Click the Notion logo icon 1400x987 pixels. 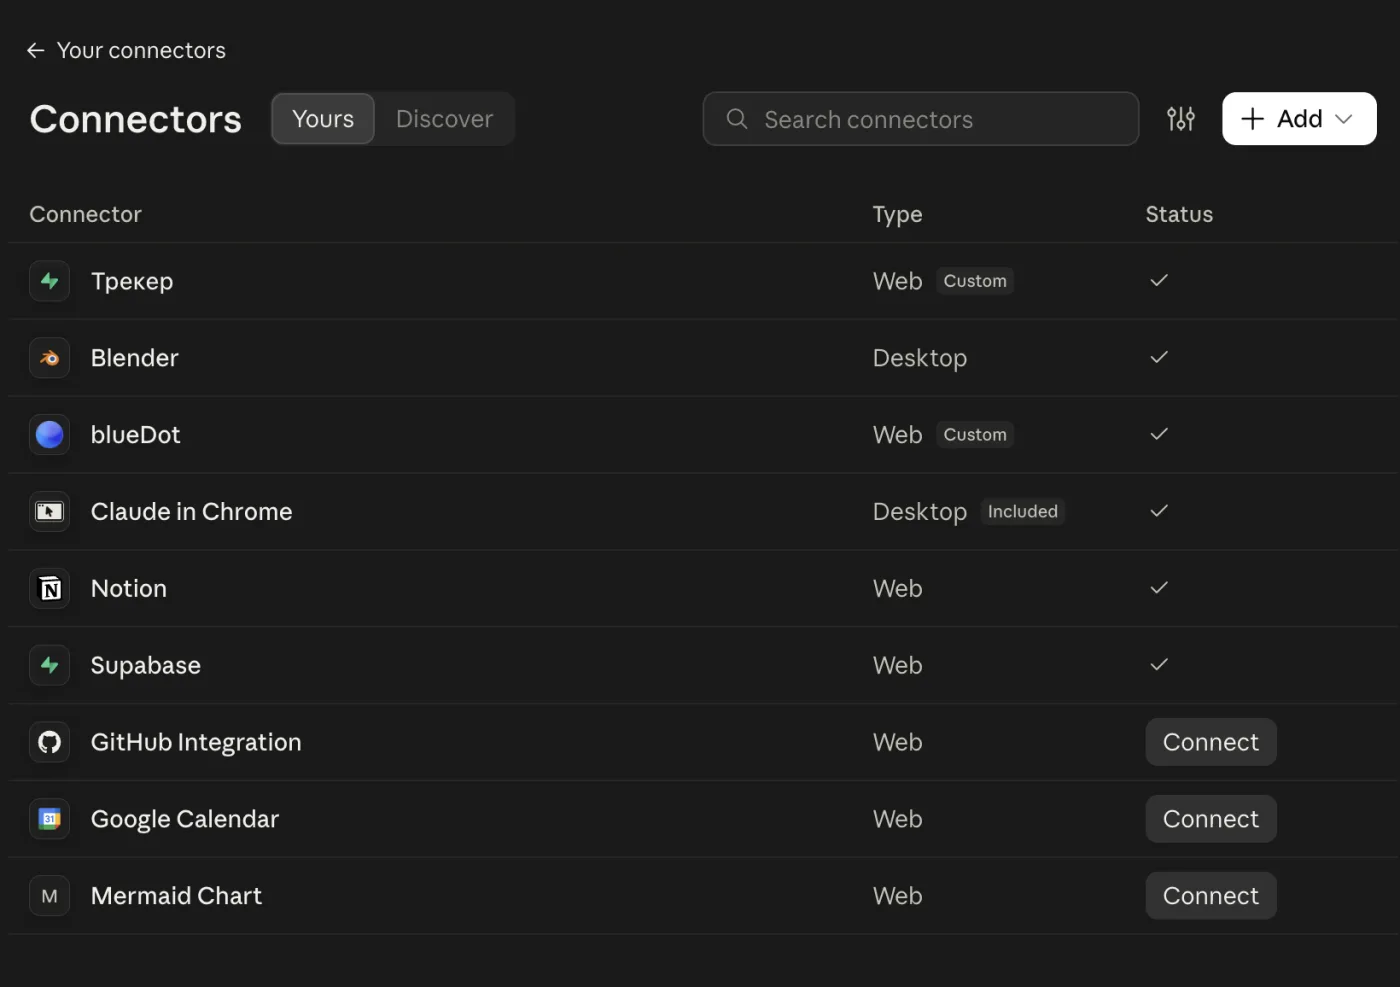pyautogui.click(x=49, y=589)
